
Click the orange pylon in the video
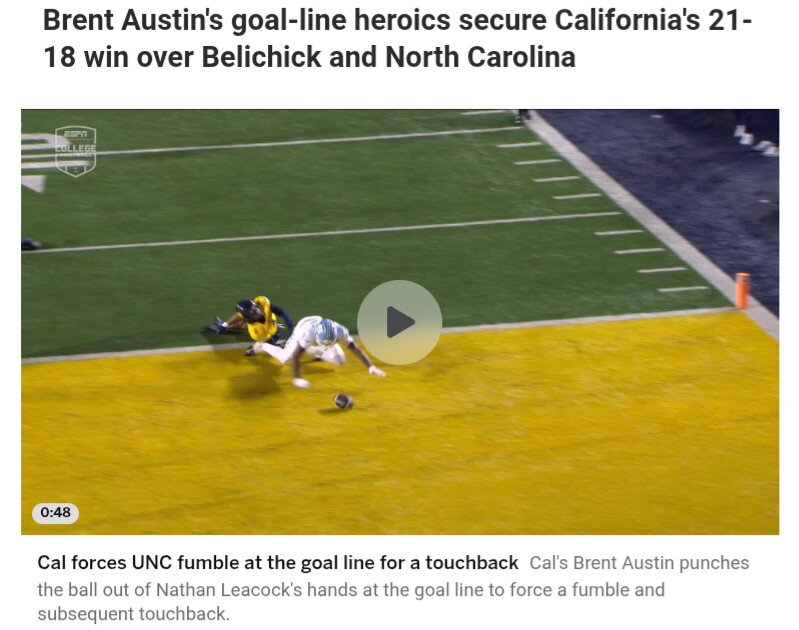click(742, 291)
